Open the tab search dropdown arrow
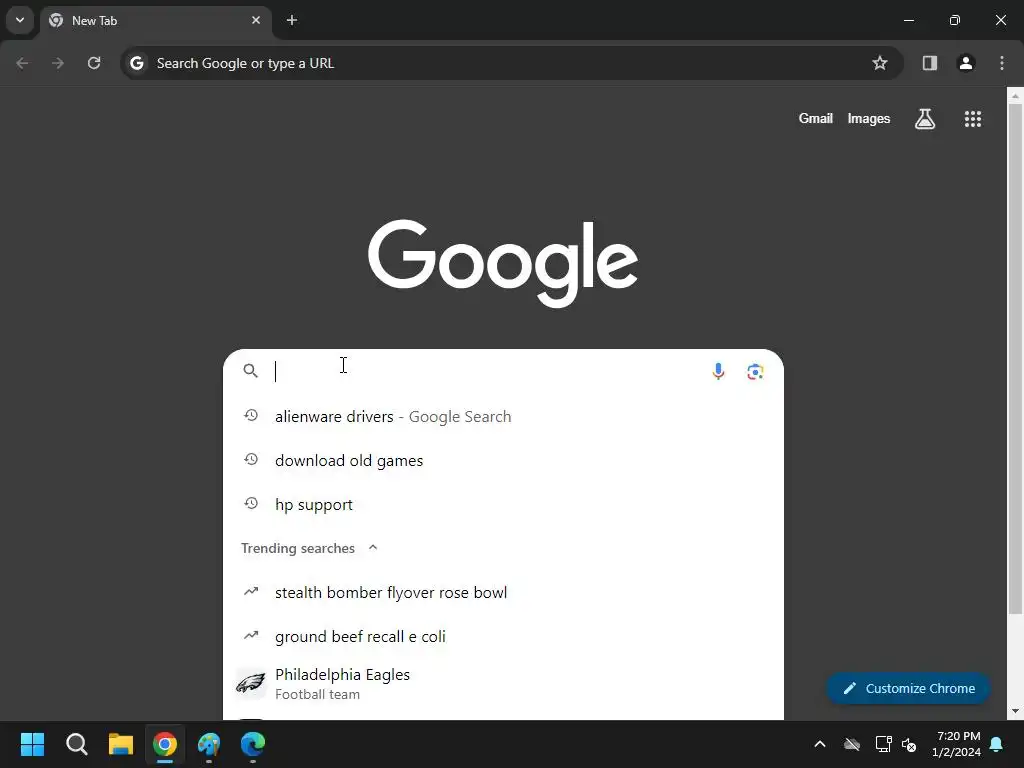The height and width of the screenshot is (768, 1024). [x=20, y=20]
